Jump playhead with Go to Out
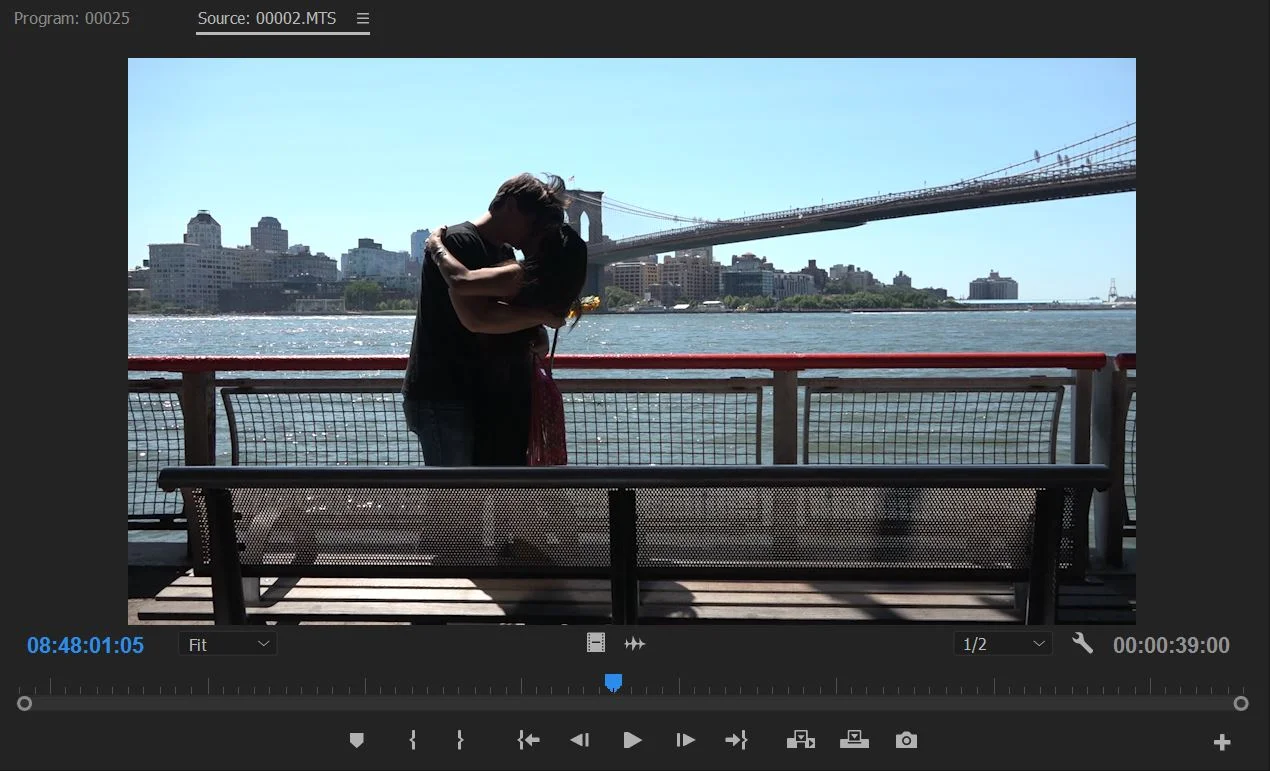Image resolution: width=1270 pixels, height=771 pixels. [736, 740]
